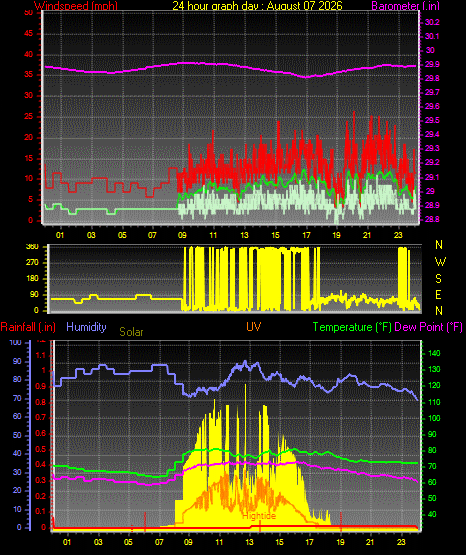Click hour label '19' under the rainfall graph
Screen dimensions: 466x555
coord(340,542)
